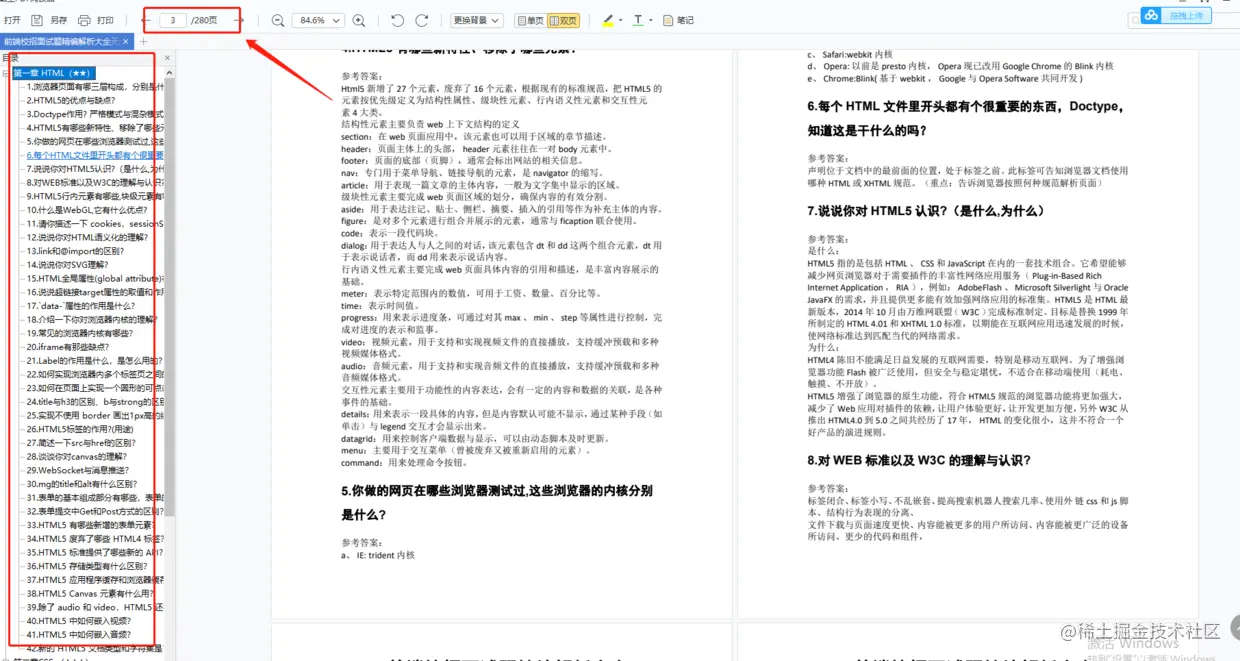1240x661 pixels.
Task: Open outline item 13.link和@import的区别
Action: [x=74, y=251]
